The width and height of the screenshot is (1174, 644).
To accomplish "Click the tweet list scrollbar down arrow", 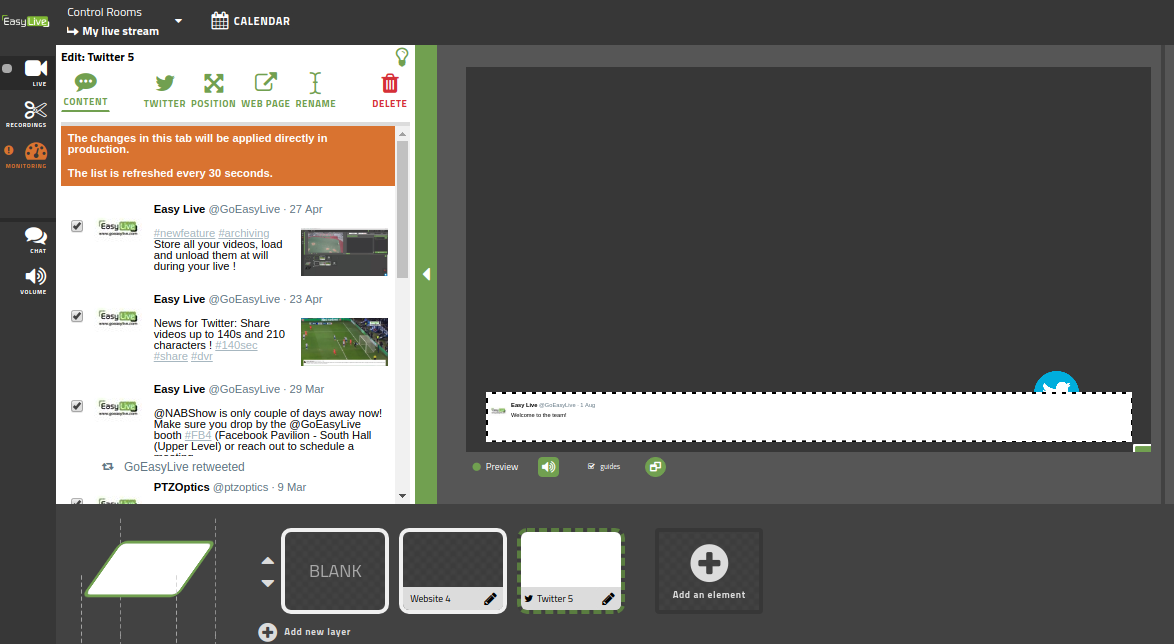I will 403,496.
